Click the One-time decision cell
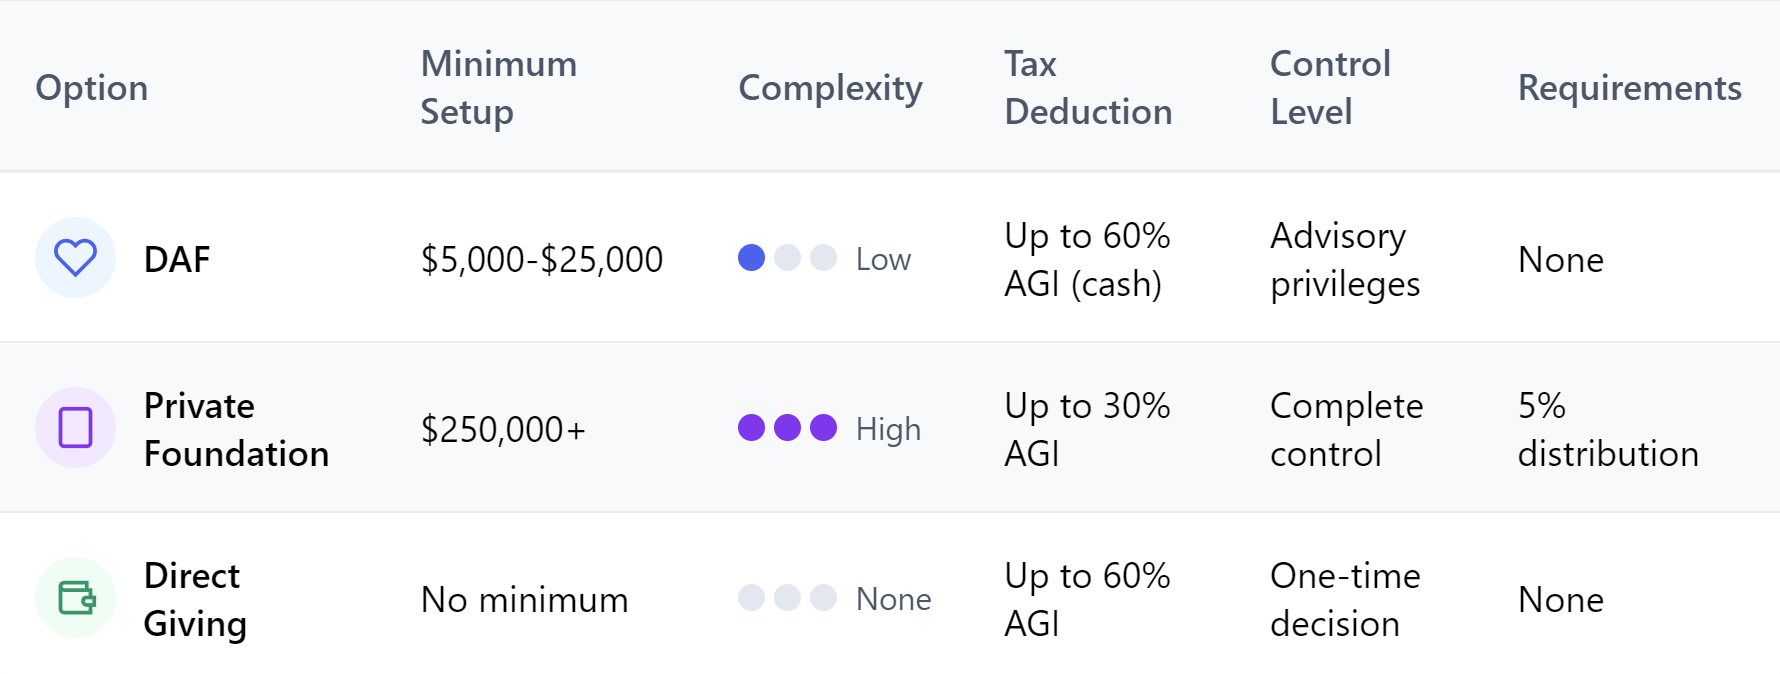The height and width of the screenshot is (674, 1780). point(1345,600)
